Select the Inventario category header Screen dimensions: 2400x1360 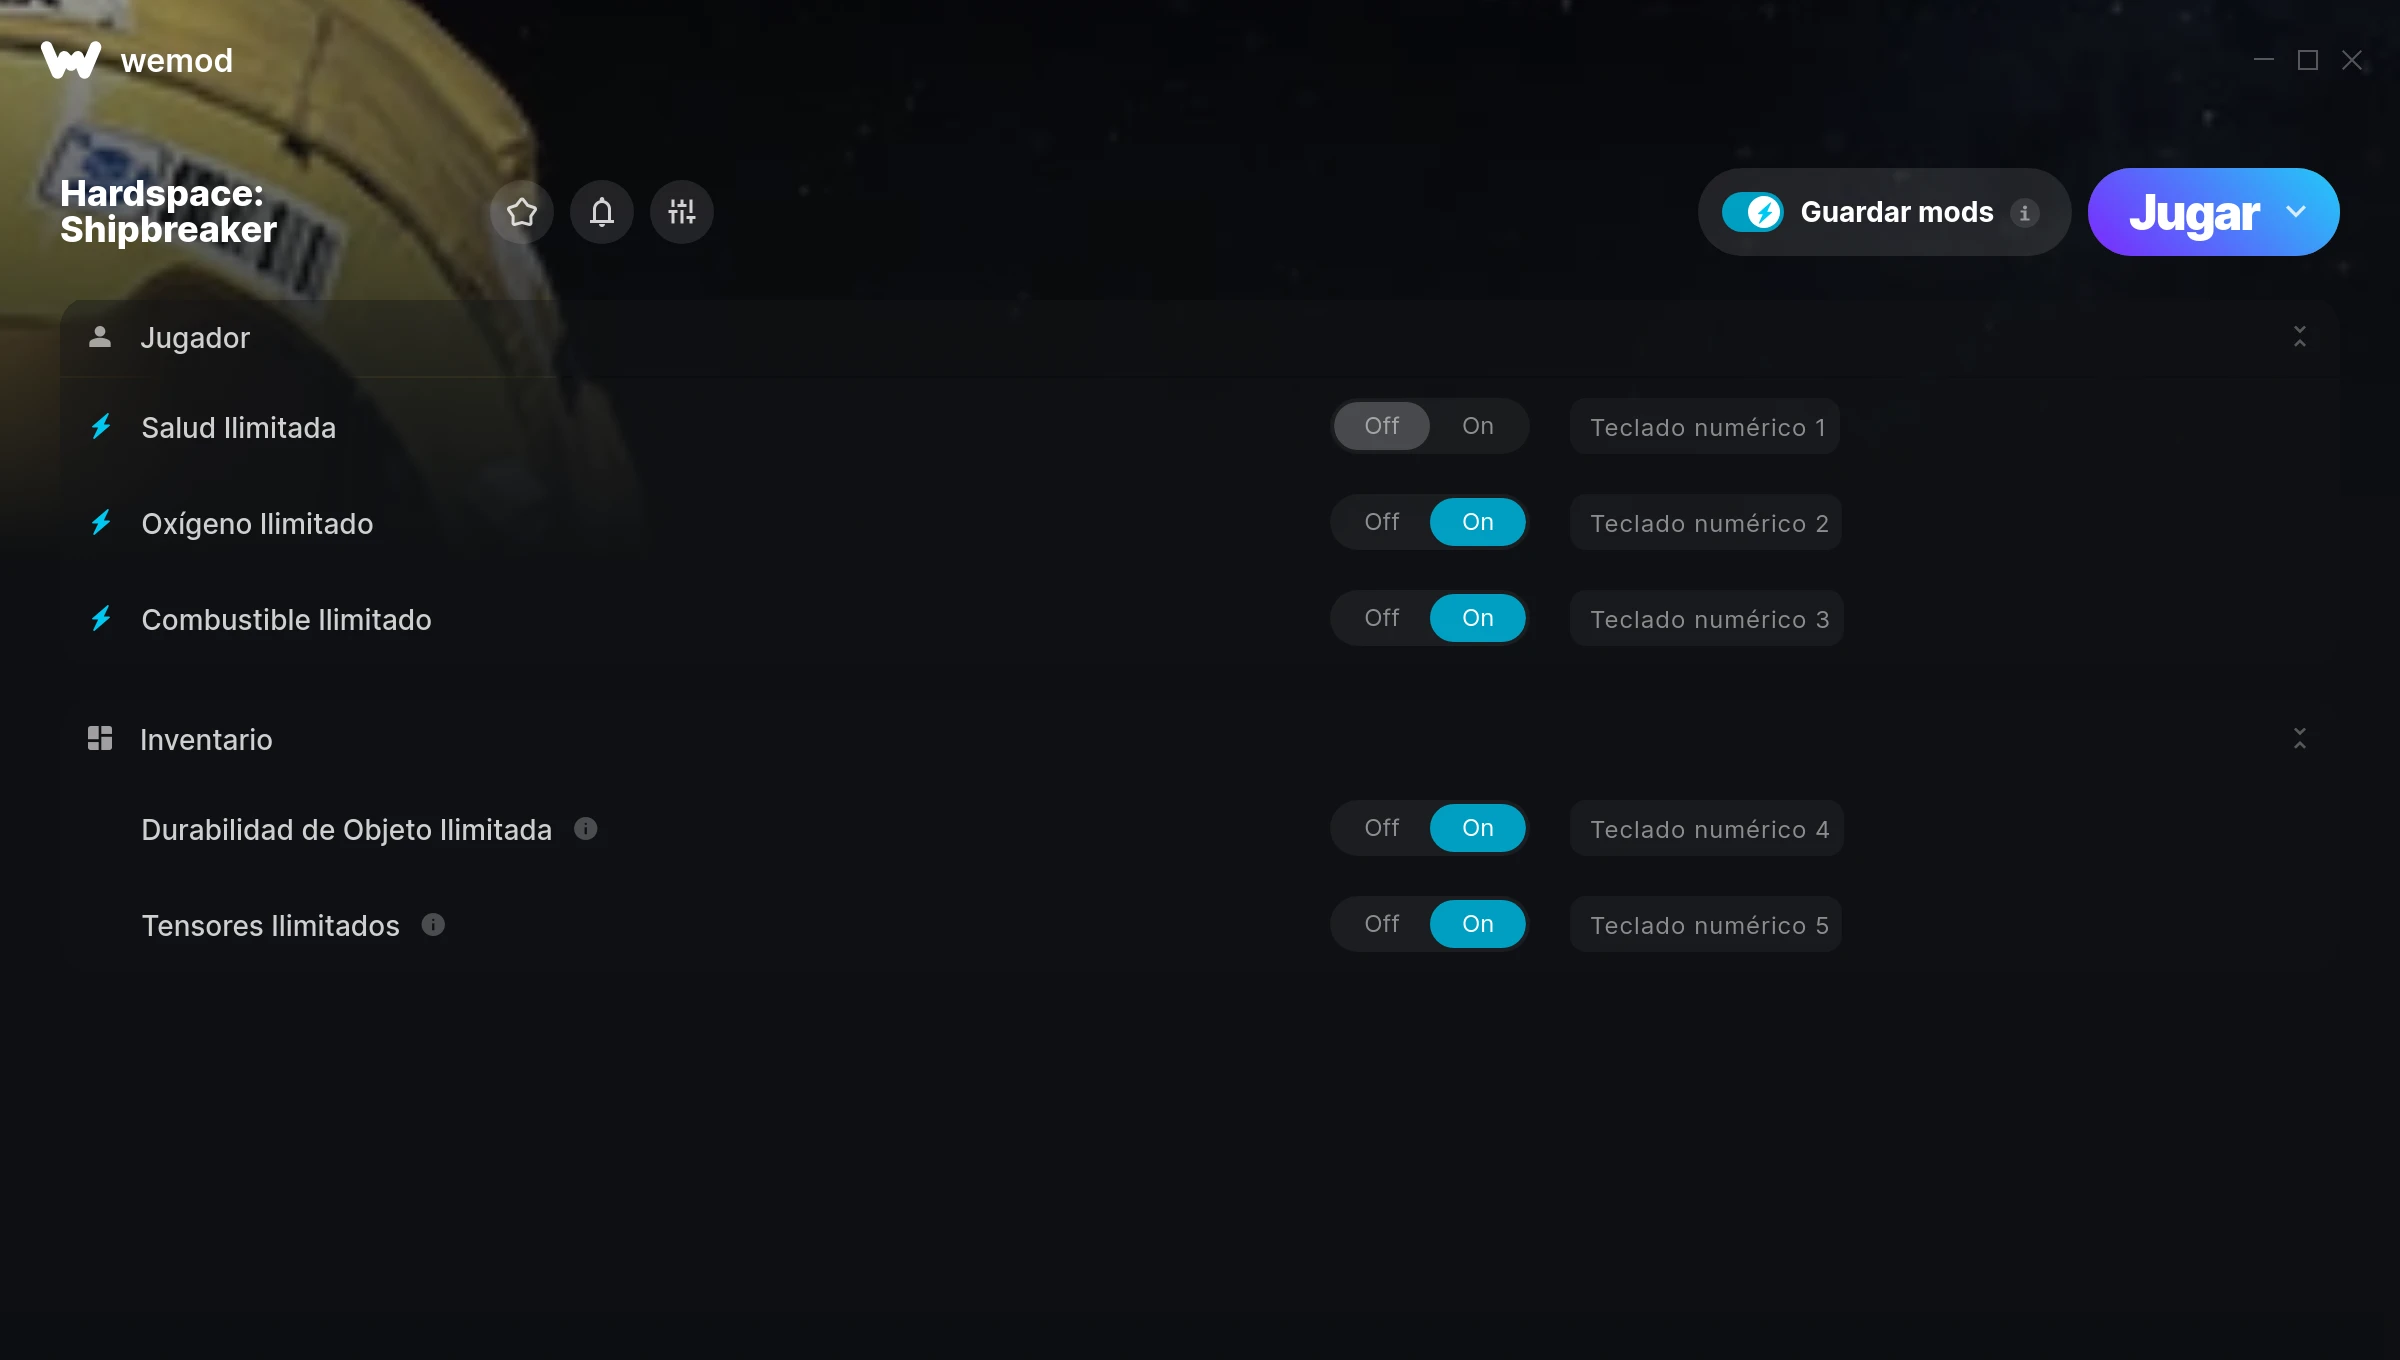(206, 739)
